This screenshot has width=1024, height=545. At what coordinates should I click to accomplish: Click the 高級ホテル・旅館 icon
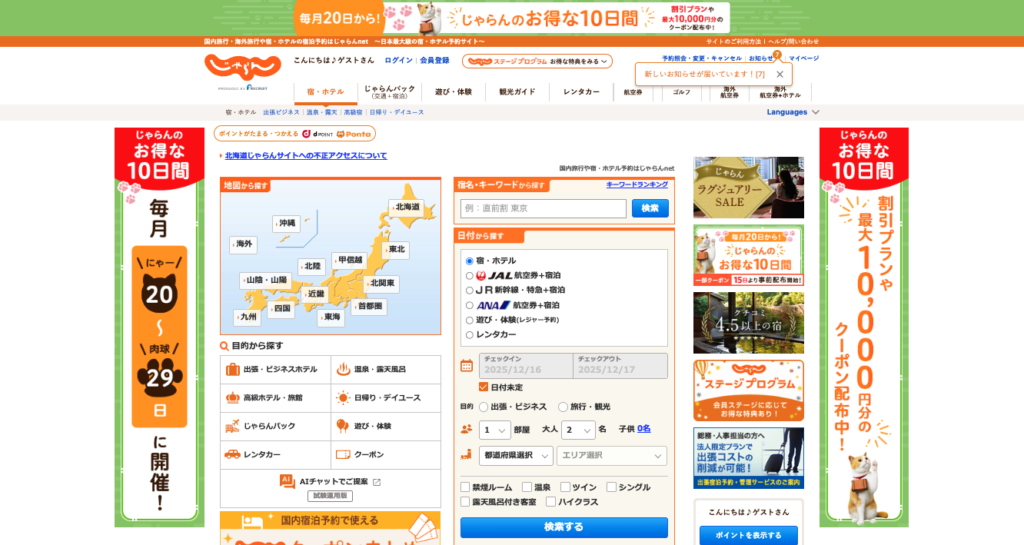click(x=232, y=397)
